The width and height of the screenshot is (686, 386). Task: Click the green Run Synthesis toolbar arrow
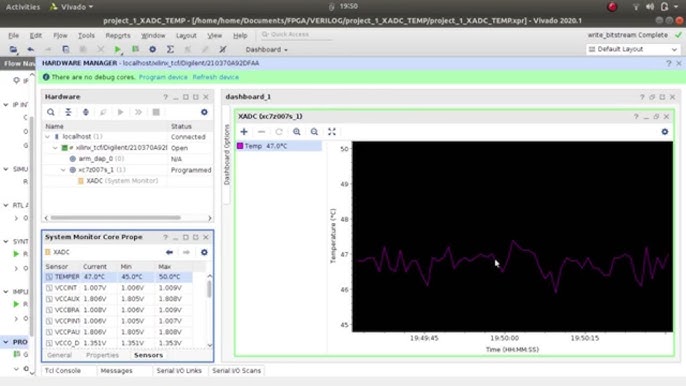[118, 49]
